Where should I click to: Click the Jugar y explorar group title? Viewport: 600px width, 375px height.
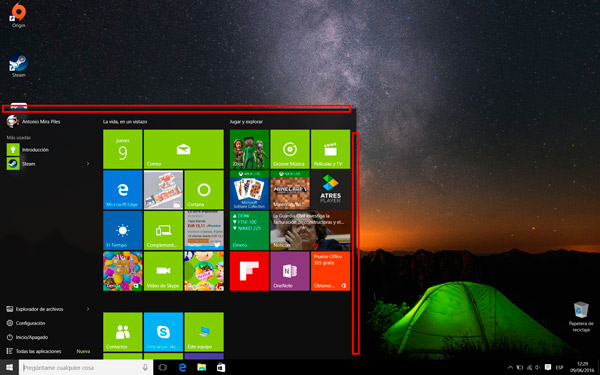click(246, 122)
